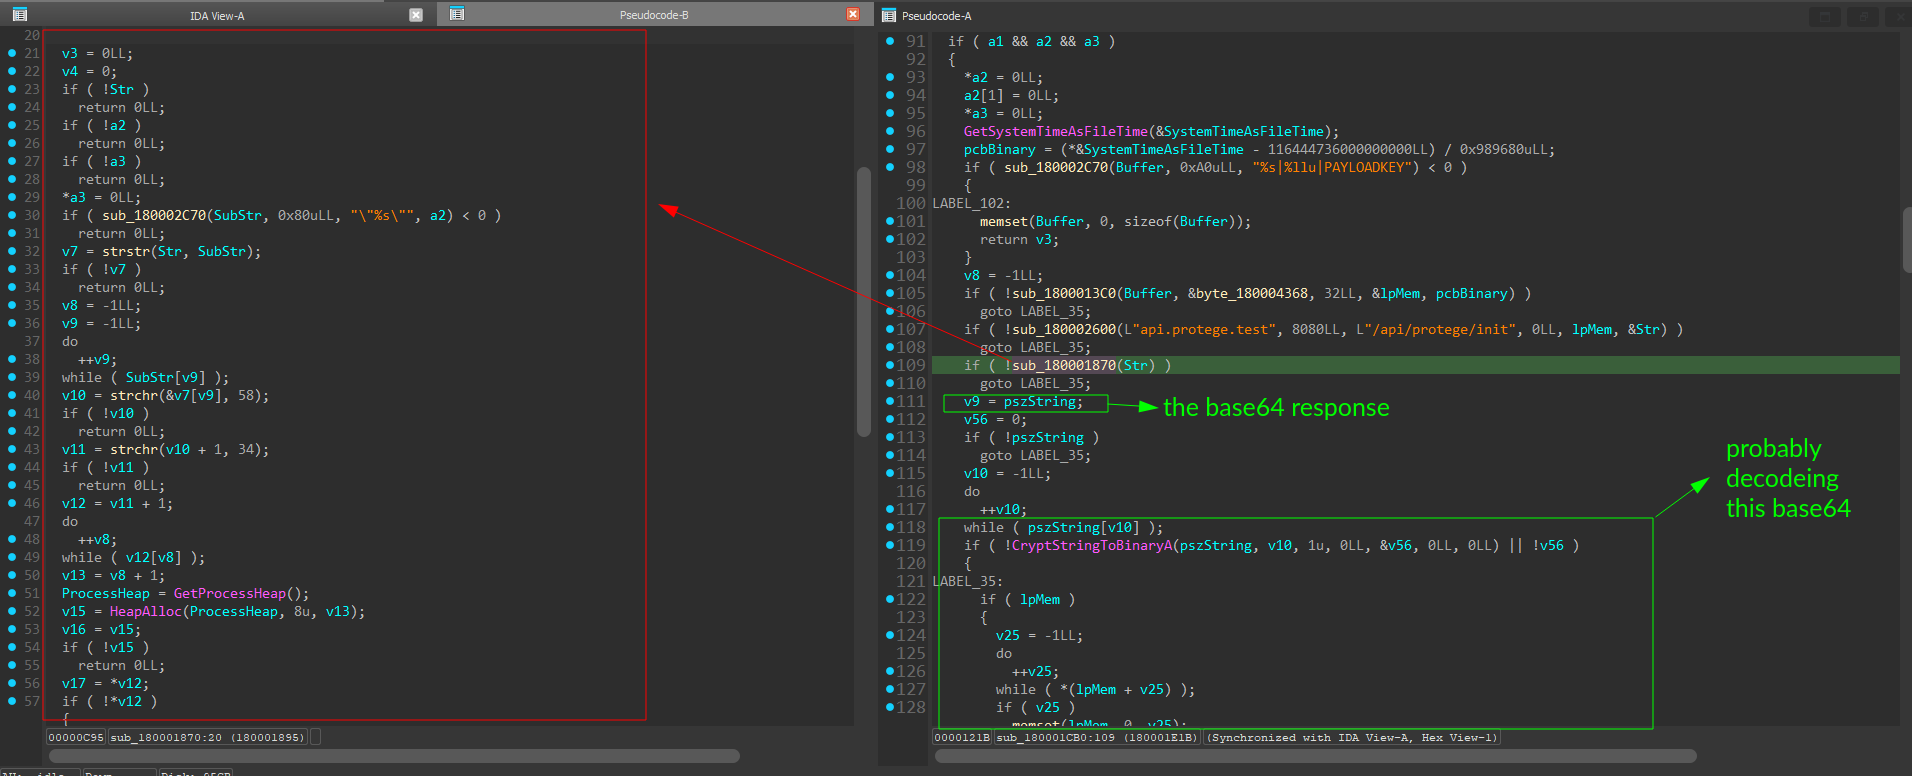Viewport: 1912px width, 776px height.
Task: Click the Pseudocode-A horizontal scrollbar thumb
Action: pyautogui.click(x=1315, y=756)
